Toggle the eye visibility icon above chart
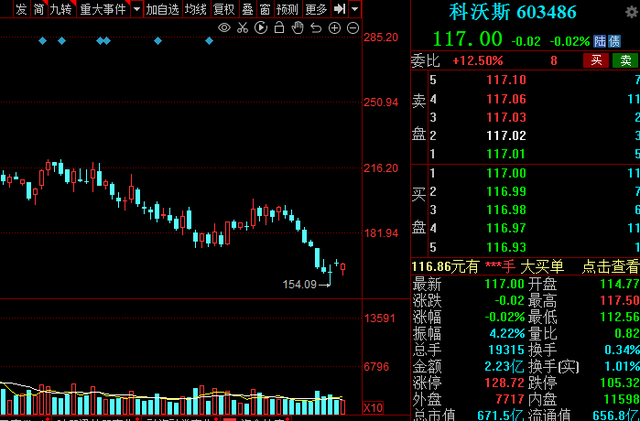640x421 pixels. [224, 28]
